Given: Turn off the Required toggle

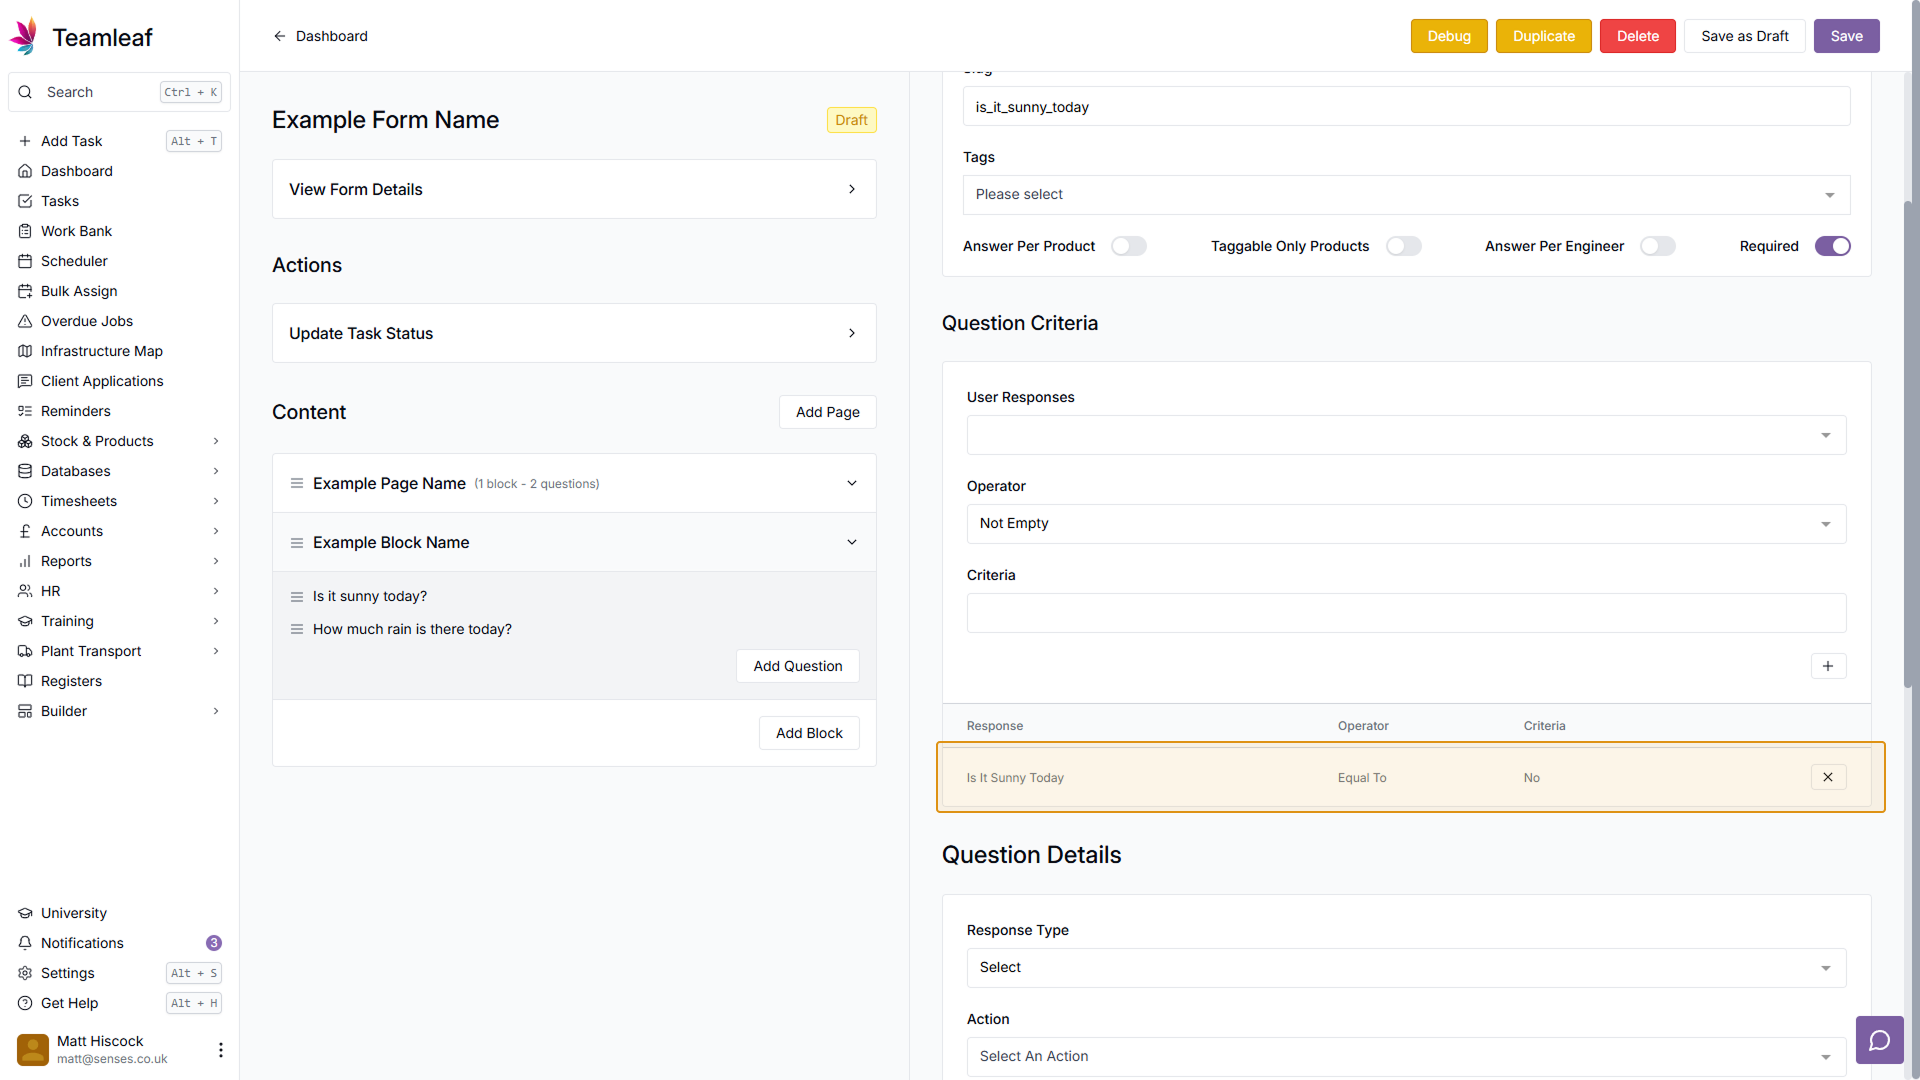Looking at the screenshot, I should point(1832,246).
